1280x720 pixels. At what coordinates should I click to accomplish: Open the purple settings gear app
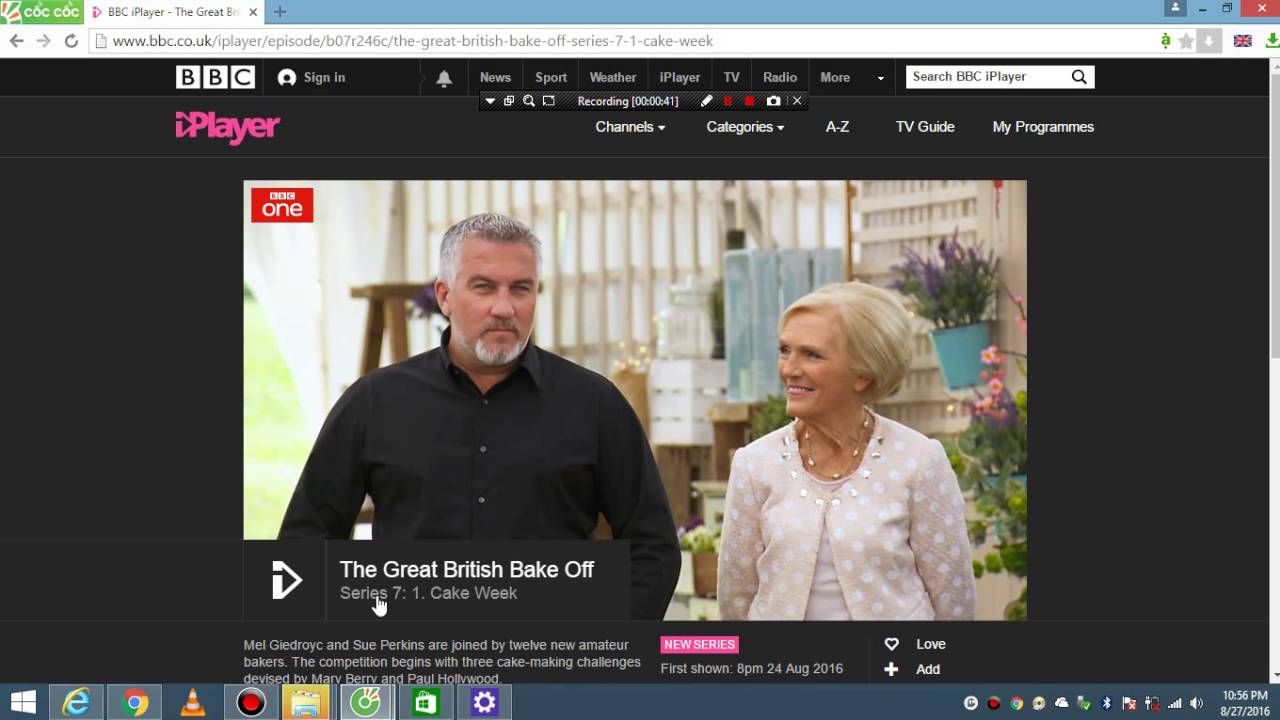click(x=484, y=702)
